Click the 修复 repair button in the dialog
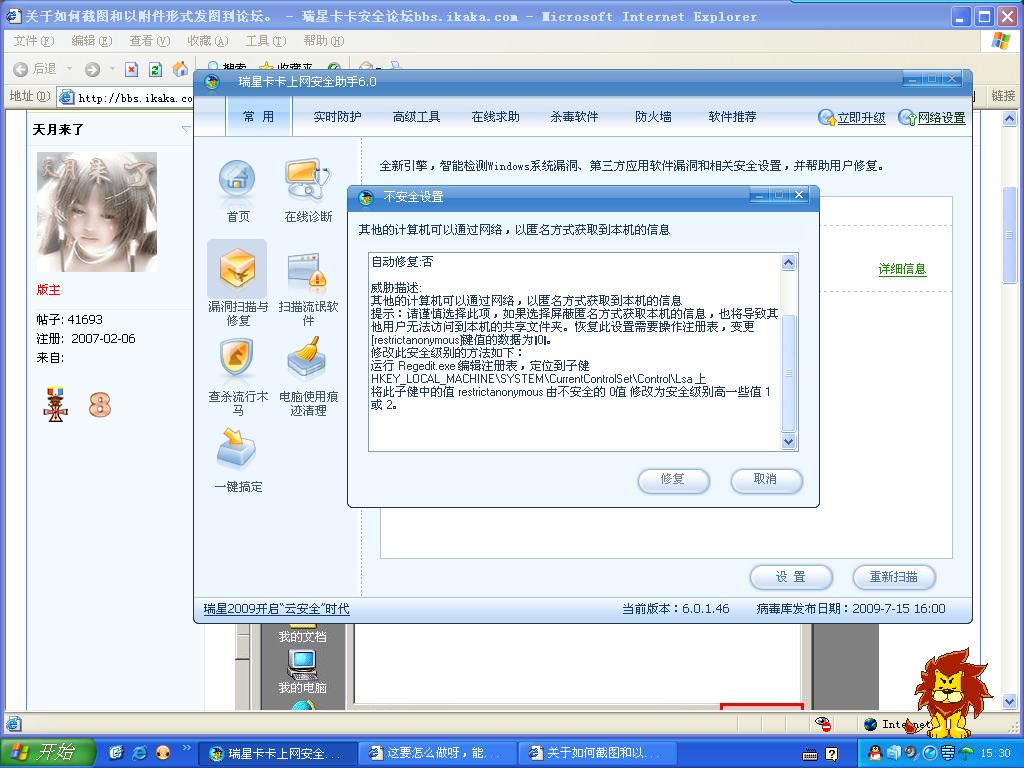This screenshot has width=1024, height=768. [673, 479]
